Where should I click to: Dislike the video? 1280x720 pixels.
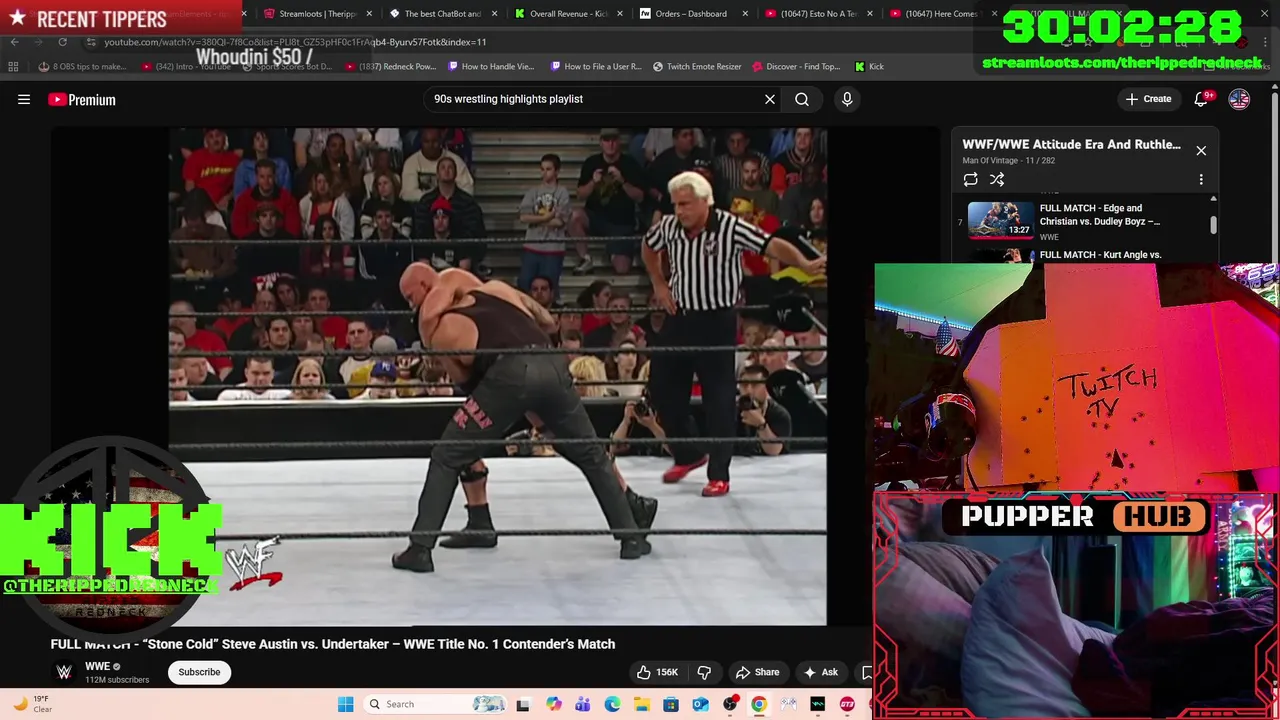[x=704, y=672]
